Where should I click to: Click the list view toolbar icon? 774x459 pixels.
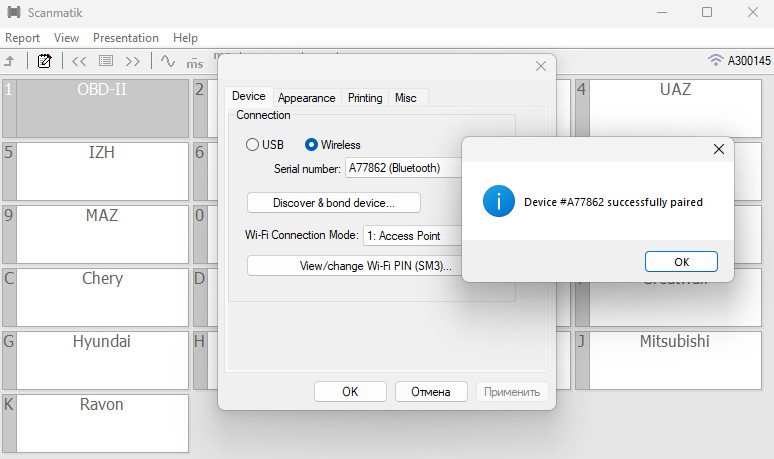point(106,61)
